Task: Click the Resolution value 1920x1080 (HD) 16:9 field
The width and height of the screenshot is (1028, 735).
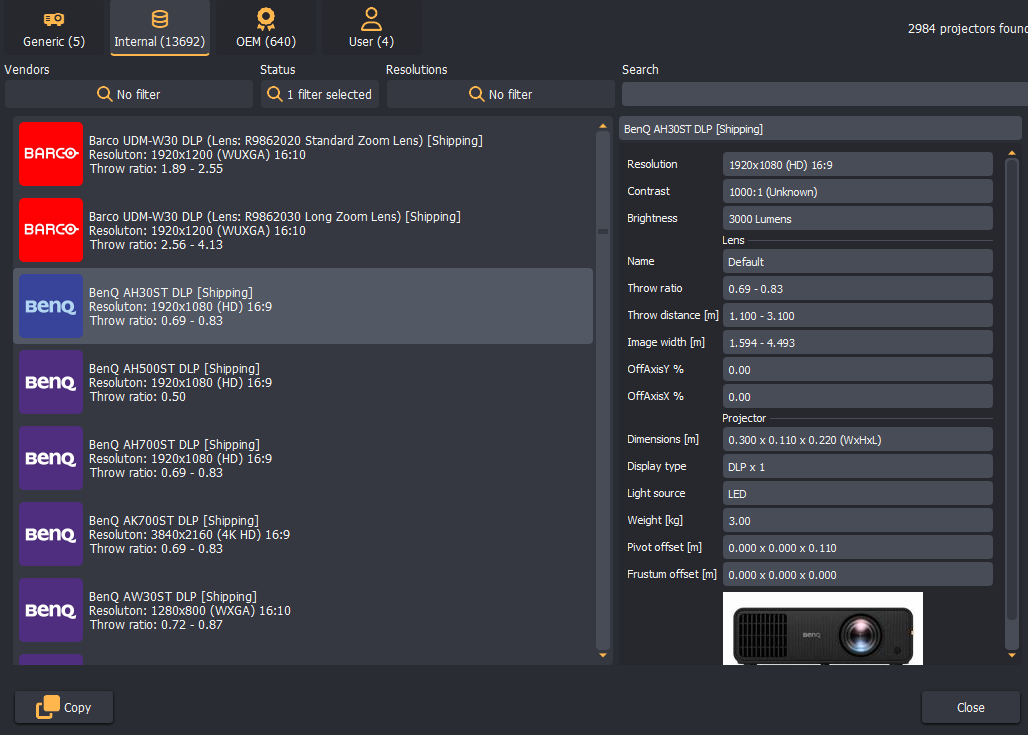Action: coord(858,165)
